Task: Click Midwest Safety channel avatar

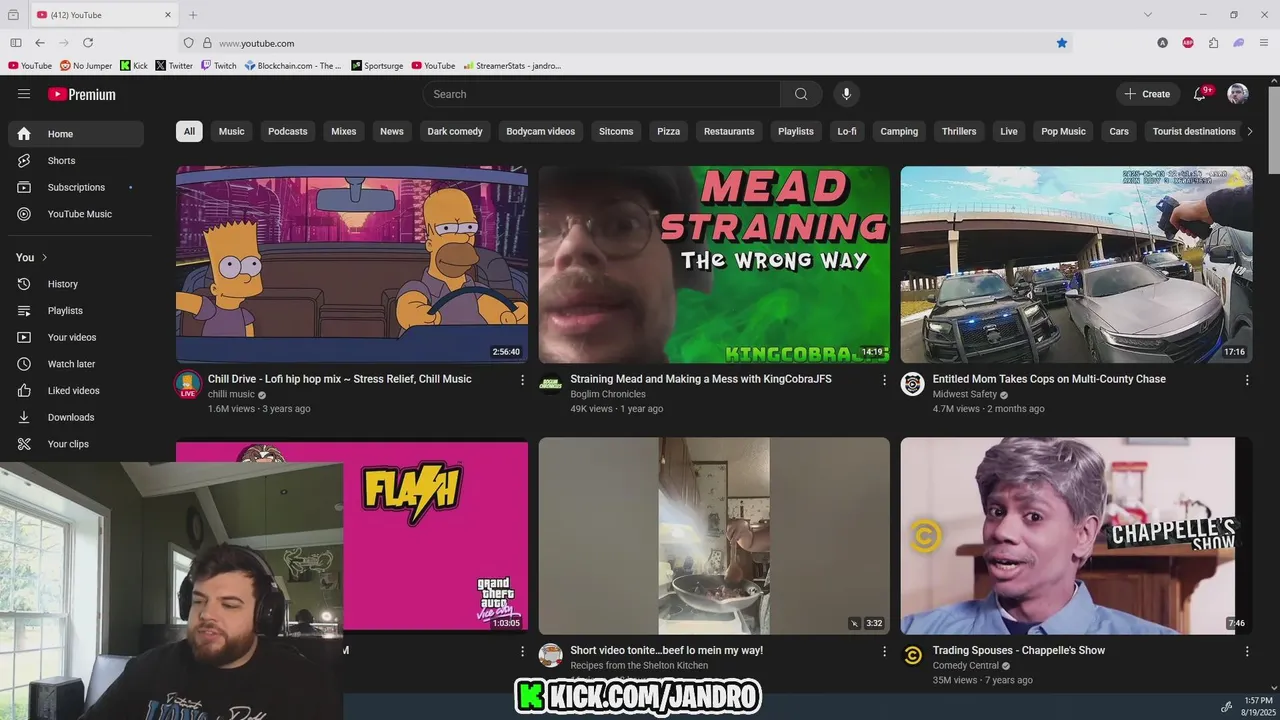Action: pyautogui.click(x=912, y=384)
